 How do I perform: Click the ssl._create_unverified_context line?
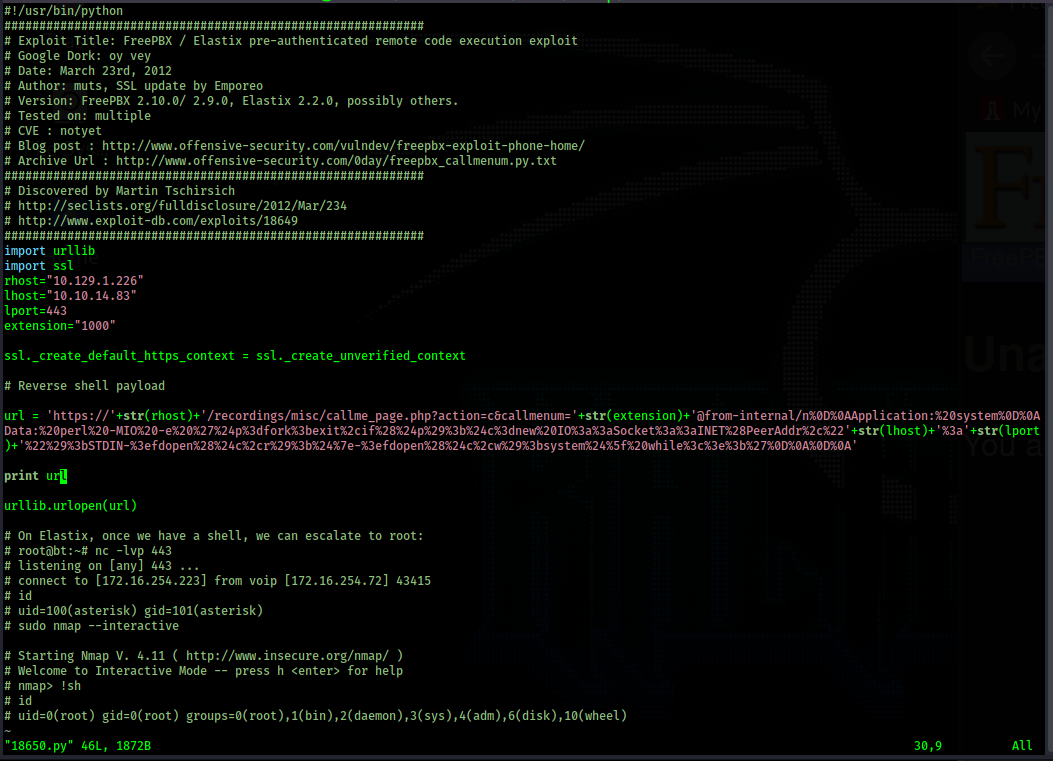(x=235, y=356)
